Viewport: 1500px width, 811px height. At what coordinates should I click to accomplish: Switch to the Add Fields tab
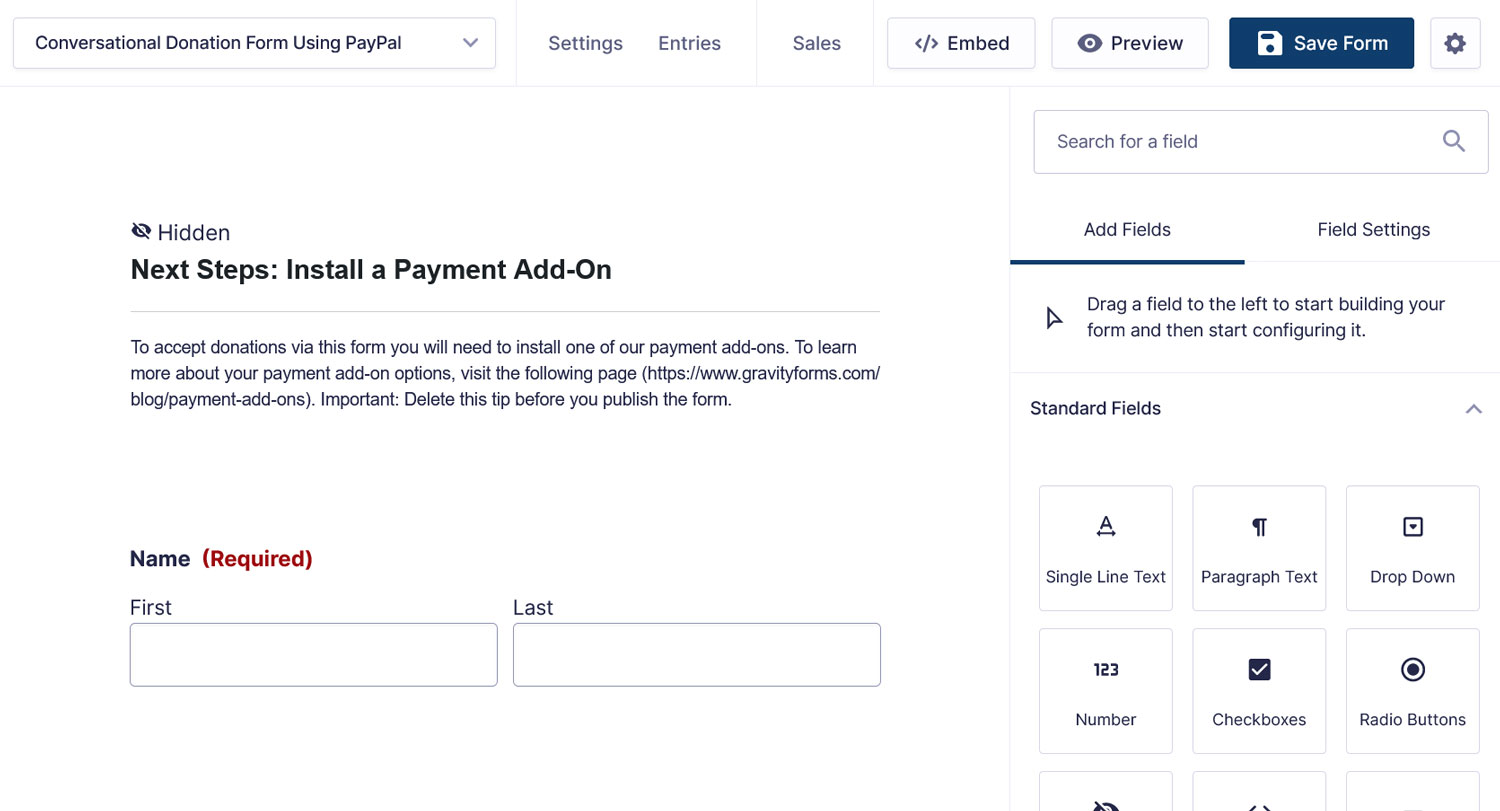point(1127,230)
